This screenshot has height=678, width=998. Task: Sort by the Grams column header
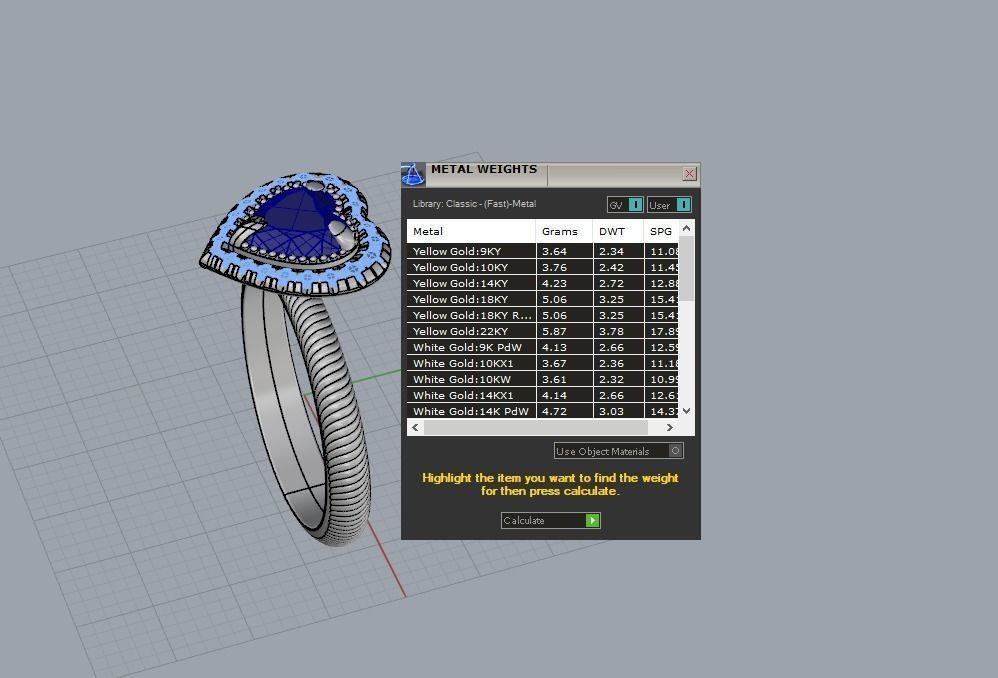coord(564,231)
